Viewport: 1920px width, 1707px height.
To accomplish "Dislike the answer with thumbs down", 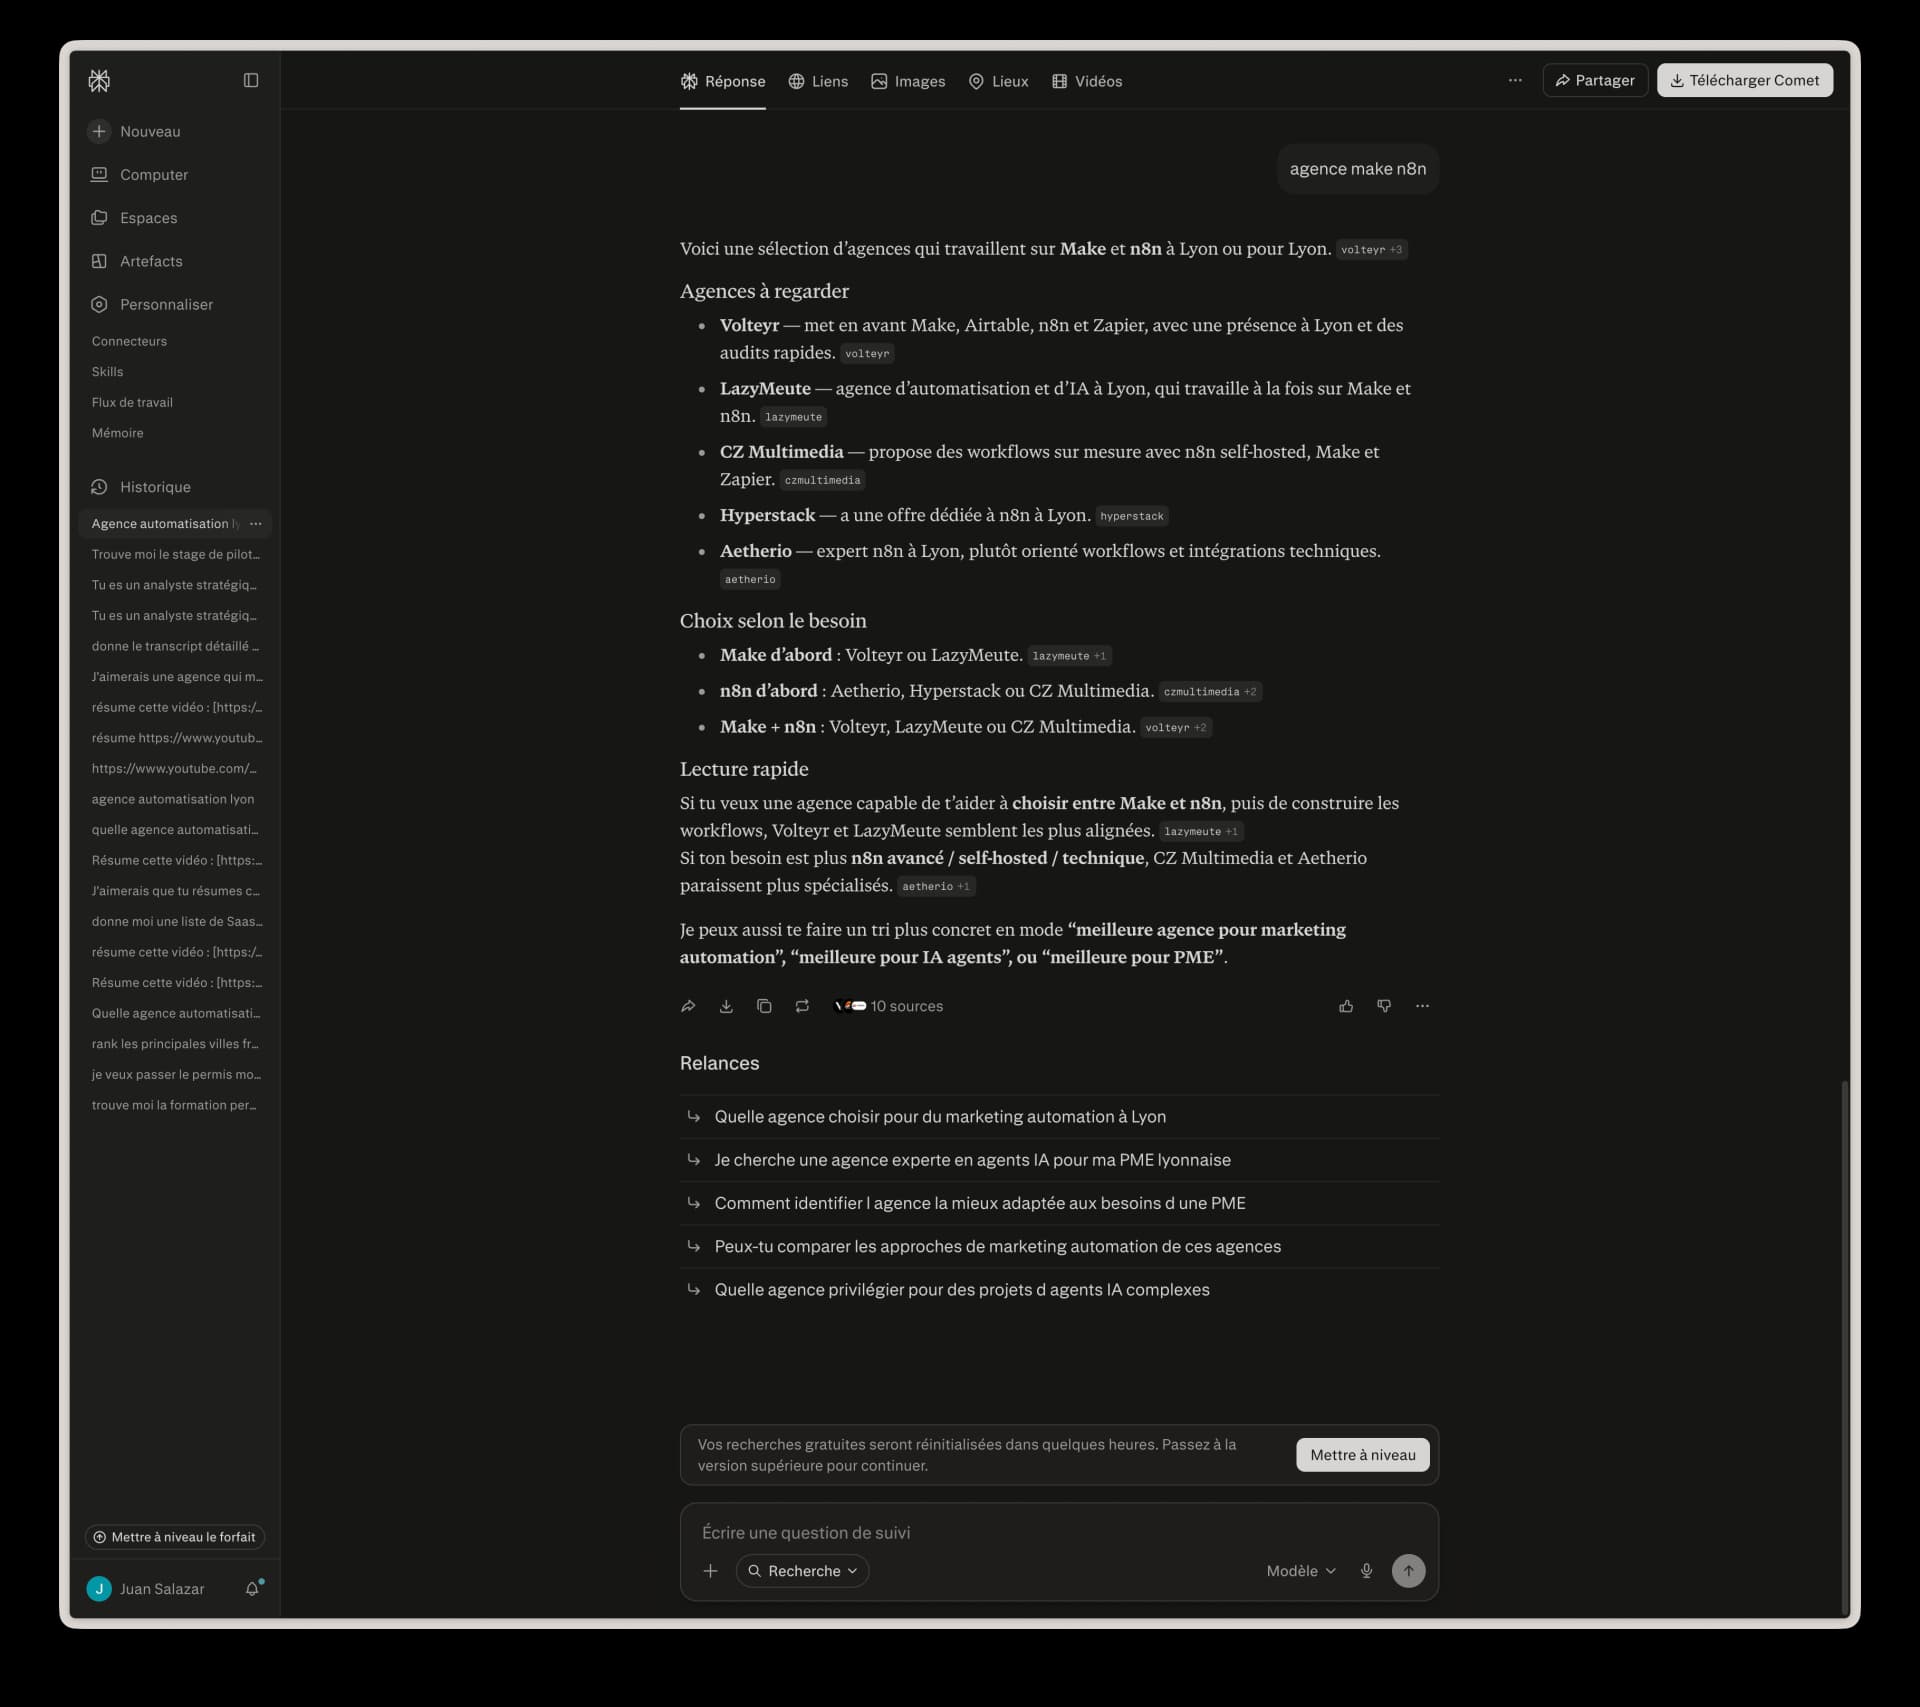I will (x=1384, y=1006).
